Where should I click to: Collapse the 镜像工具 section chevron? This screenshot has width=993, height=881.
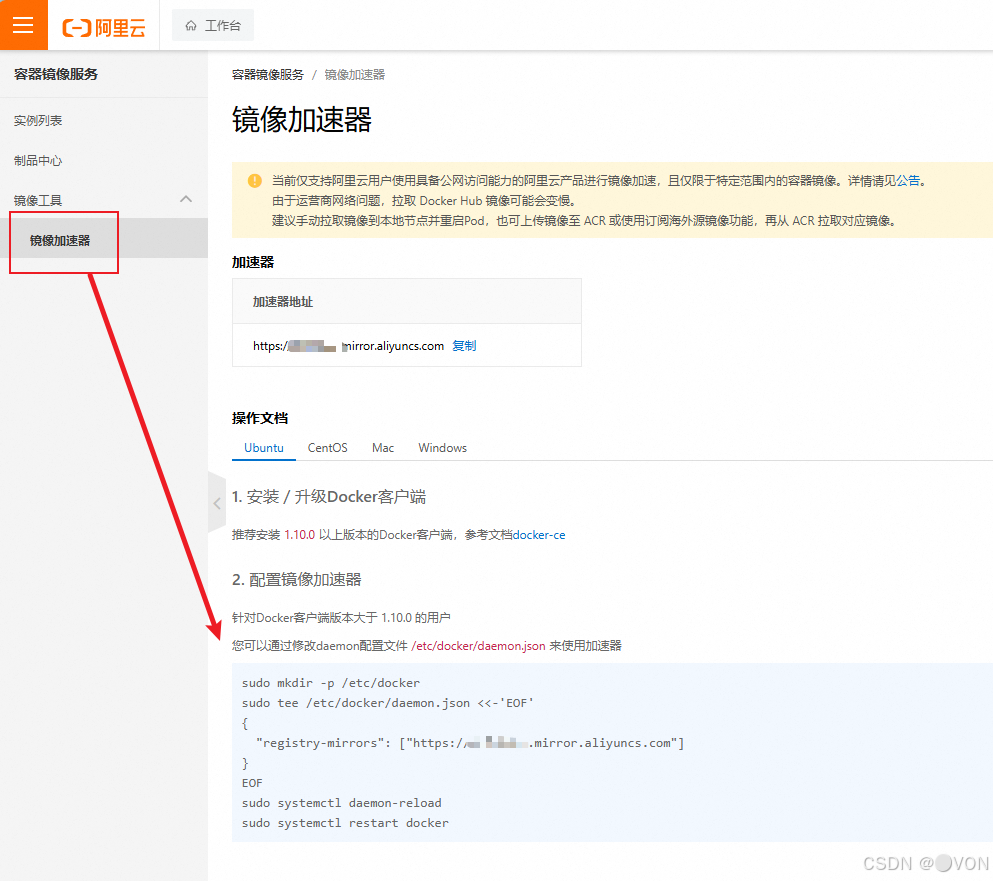(186, 200)
